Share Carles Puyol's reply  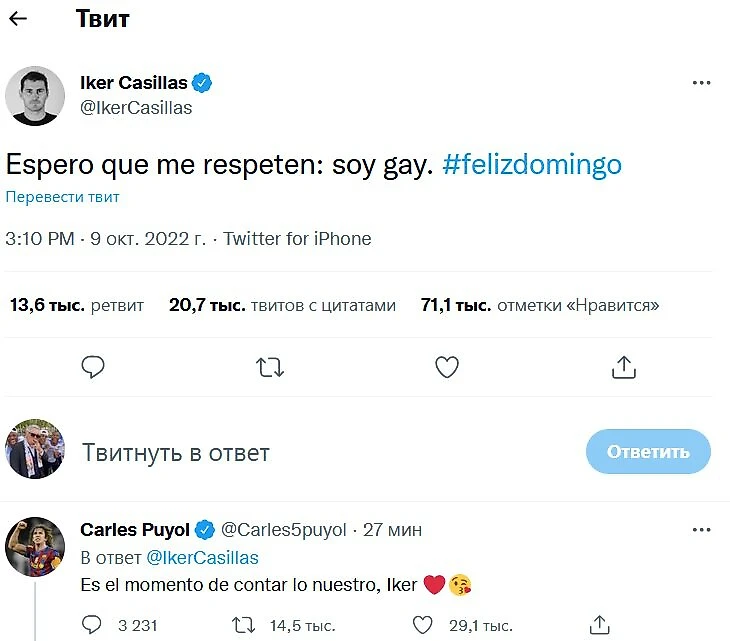pos(602,625)
